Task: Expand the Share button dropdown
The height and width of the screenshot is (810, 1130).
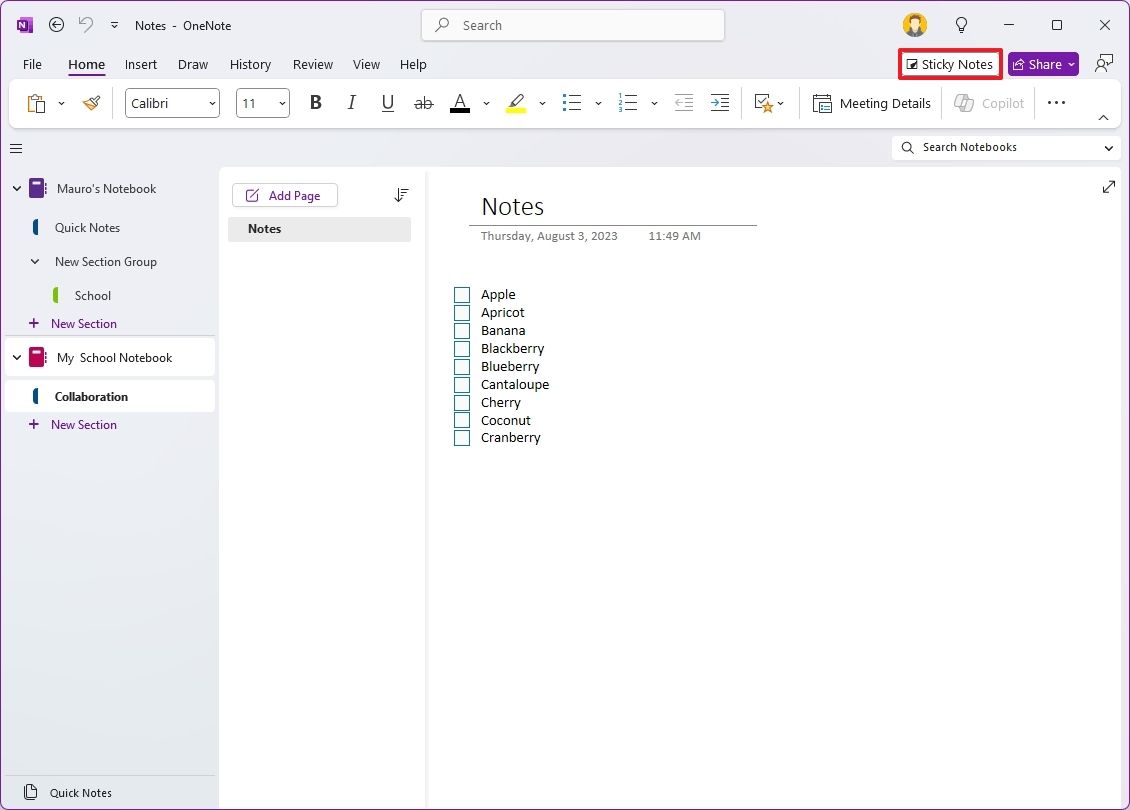Action: [x=1069, y=63]
